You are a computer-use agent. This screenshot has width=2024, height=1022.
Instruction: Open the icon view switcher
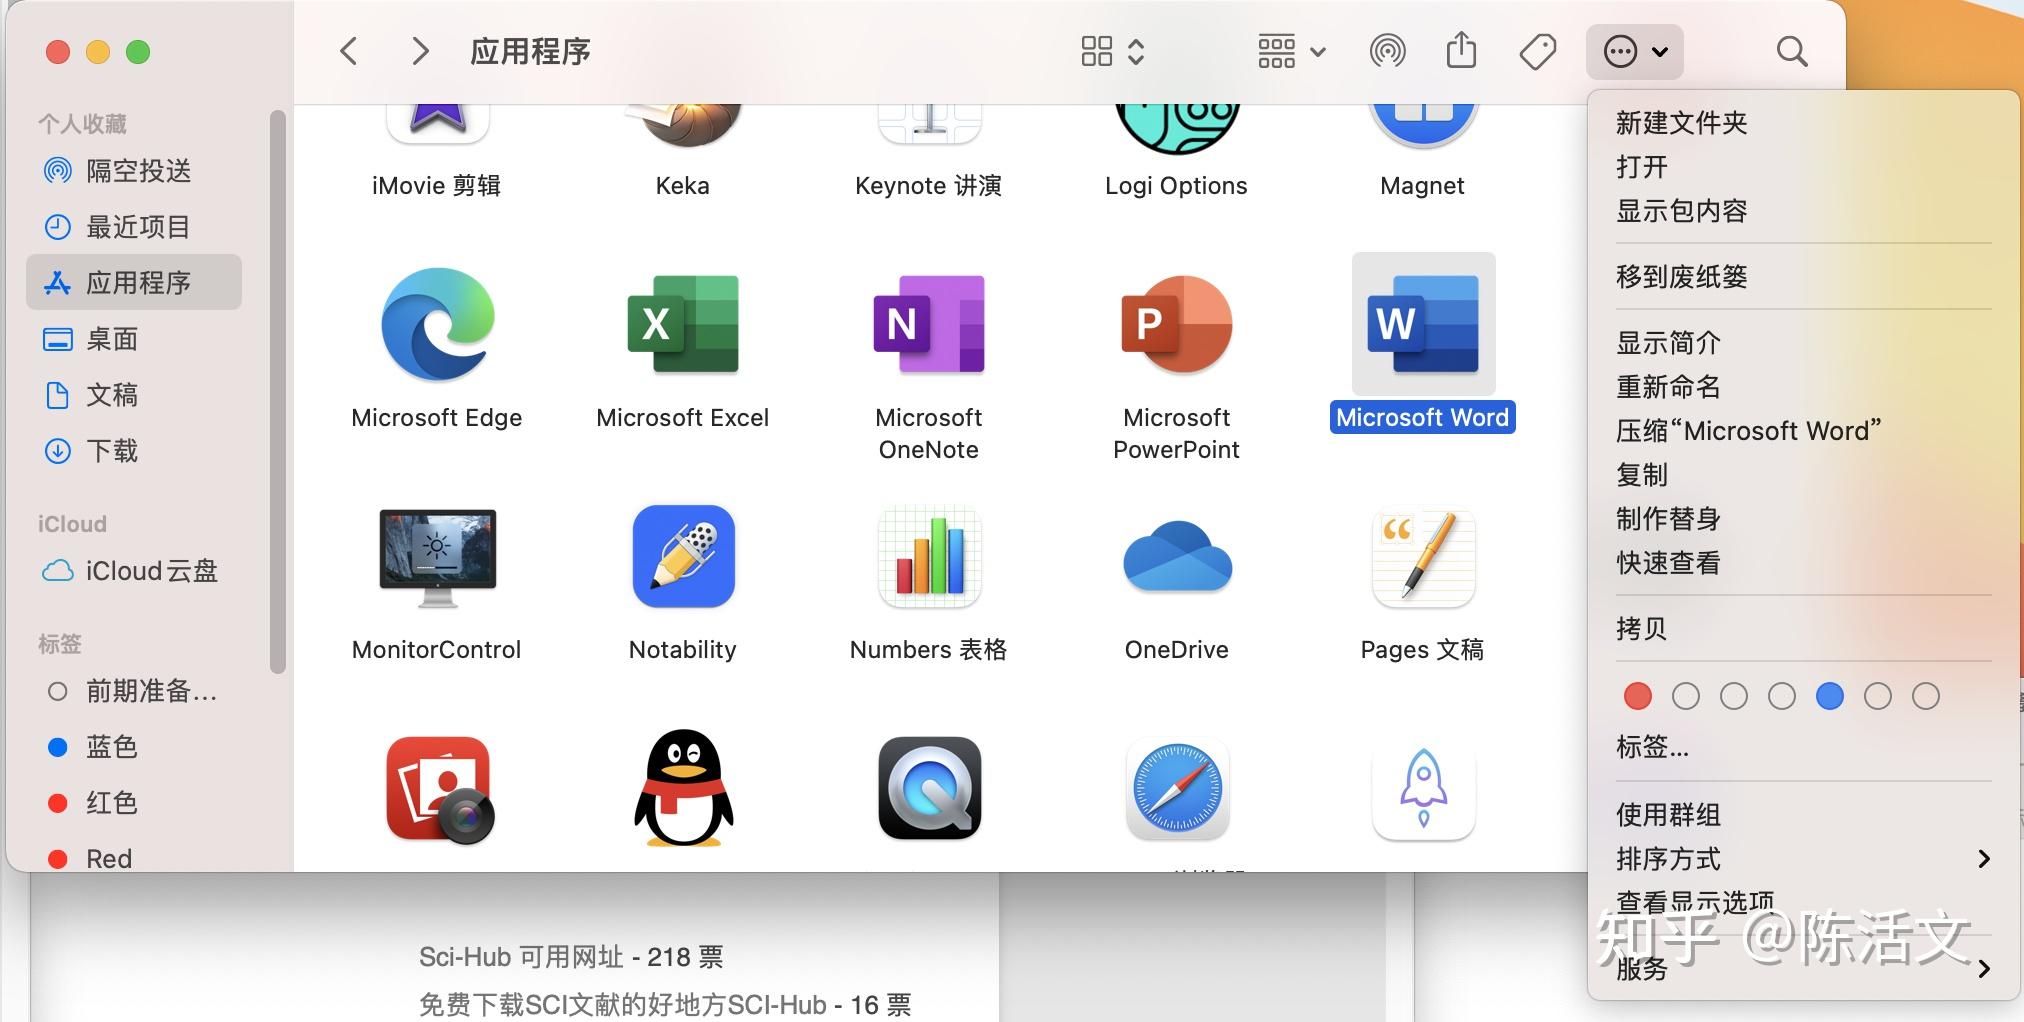coord(1112,51)
